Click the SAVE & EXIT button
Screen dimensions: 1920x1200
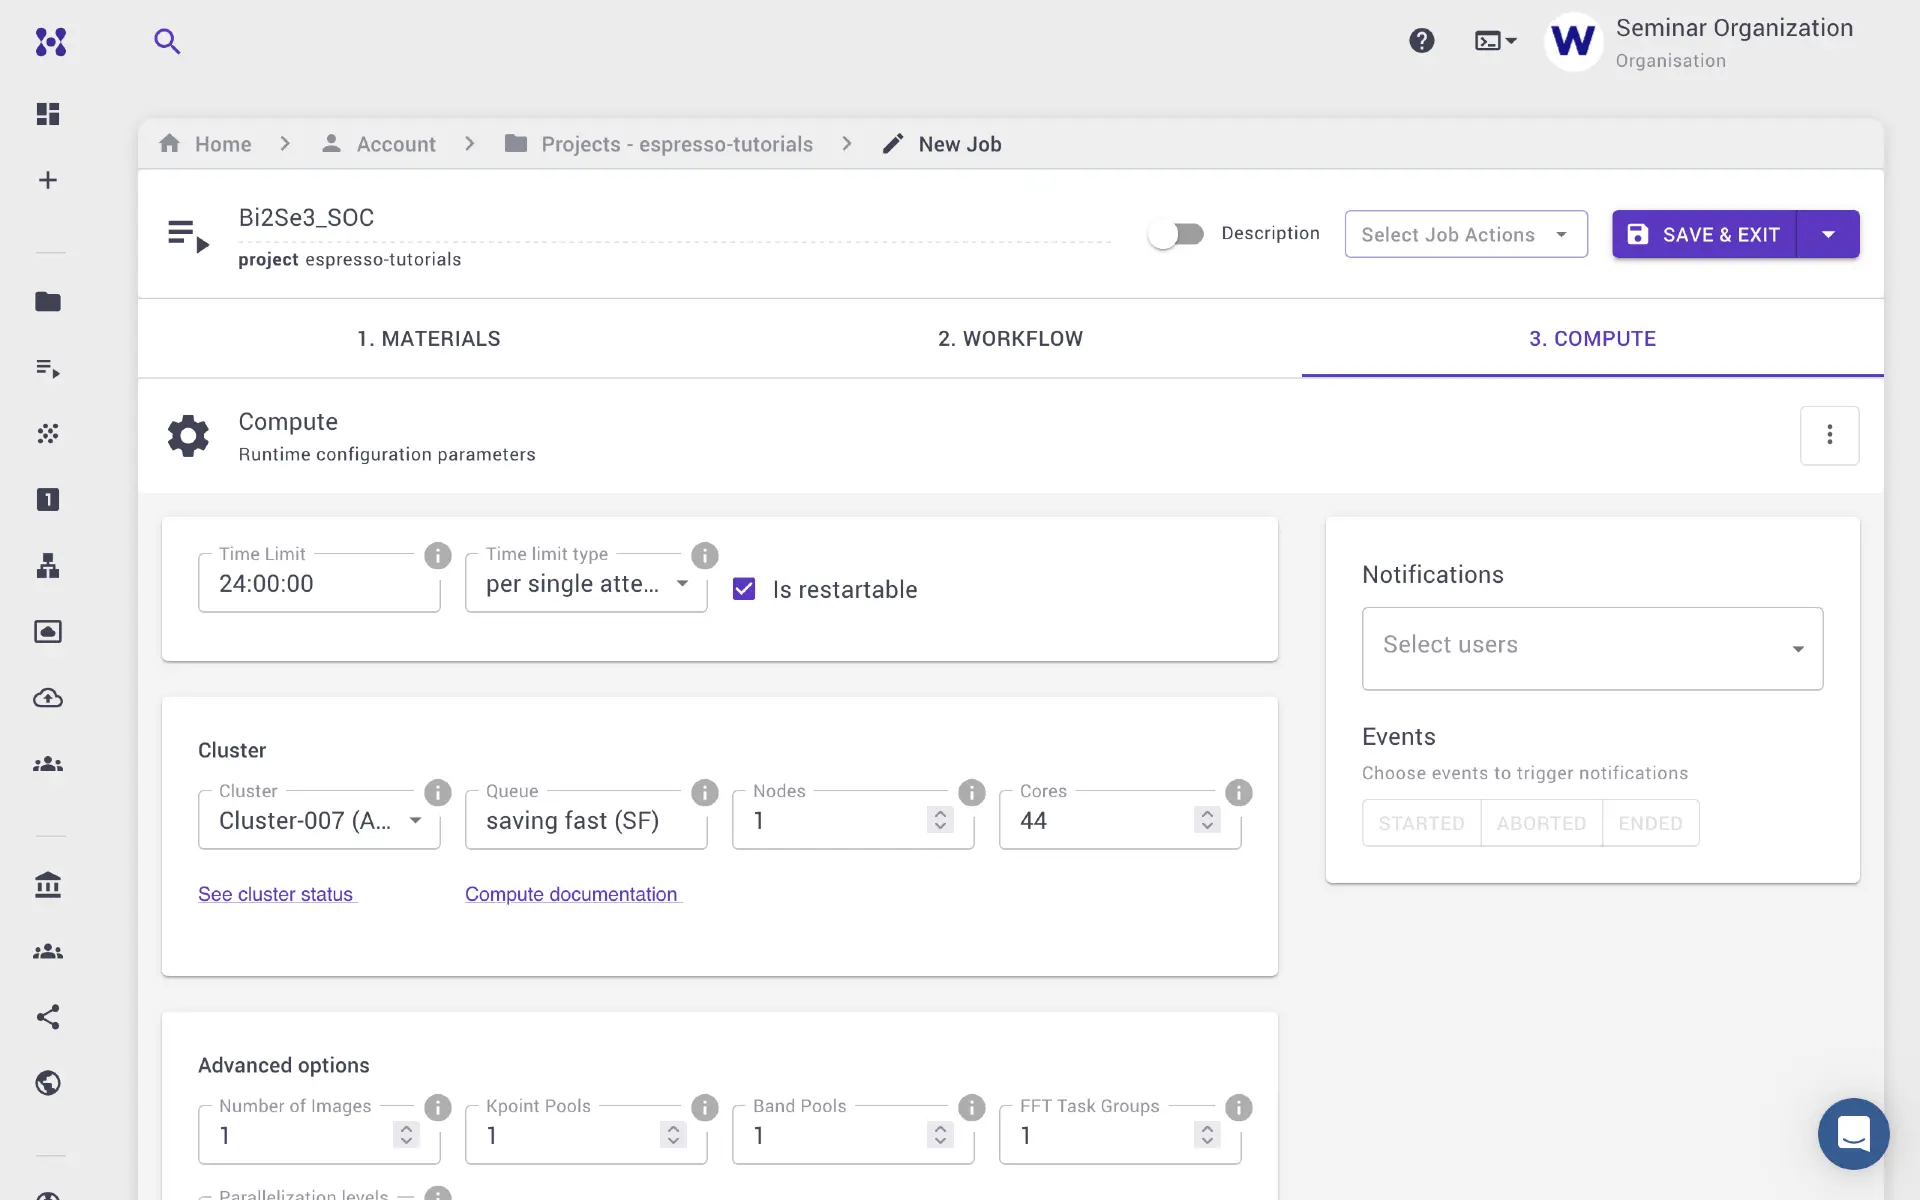[1704, 234]
